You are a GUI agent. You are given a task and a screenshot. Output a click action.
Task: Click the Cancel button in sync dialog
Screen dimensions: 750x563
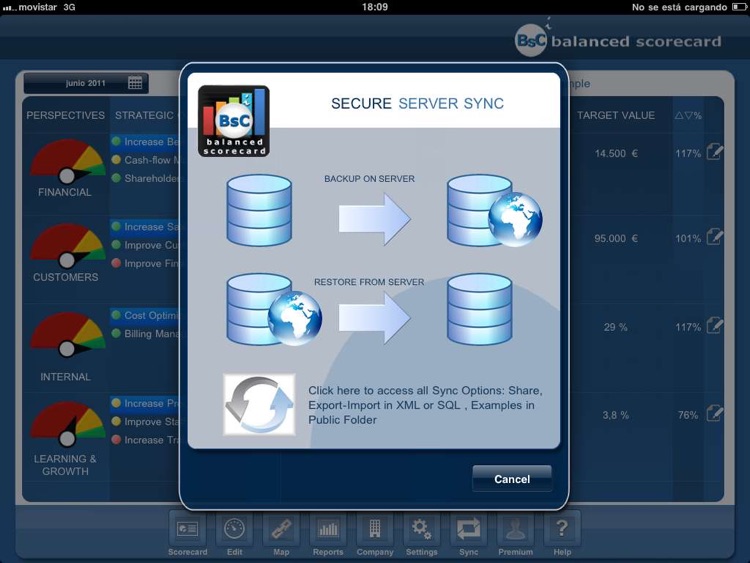[512, 479]
